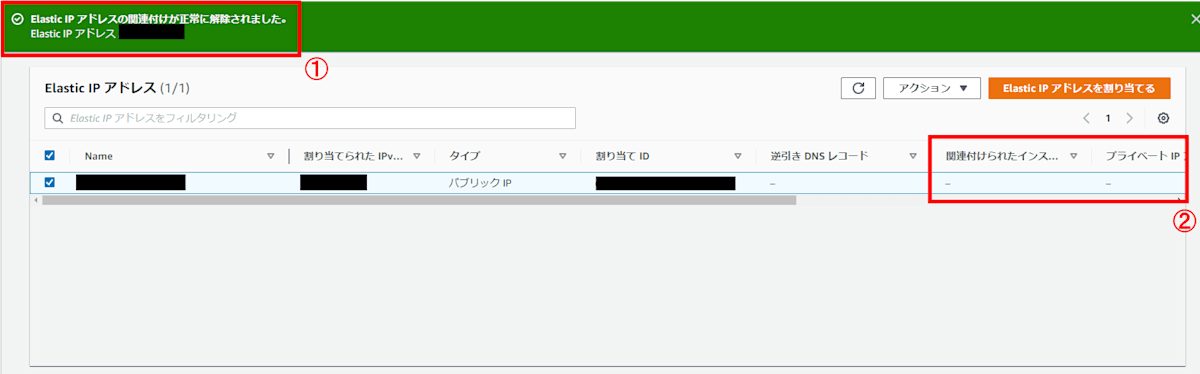Focus the Elastic IP filter search field
1200x374 pixels.
[310, 118]
